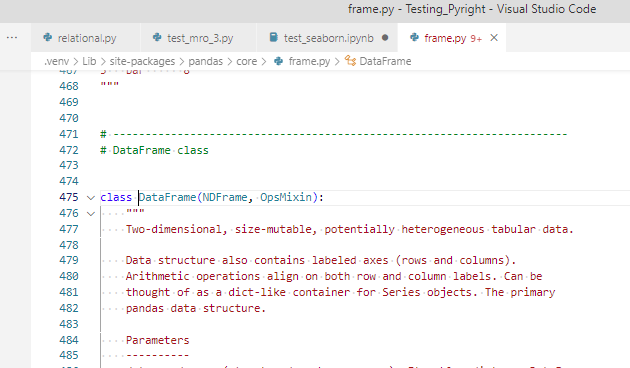The height and width of the screenshot is (368, 630).
Task: Click line number 484 in gutter
Action: pos(69,340)
